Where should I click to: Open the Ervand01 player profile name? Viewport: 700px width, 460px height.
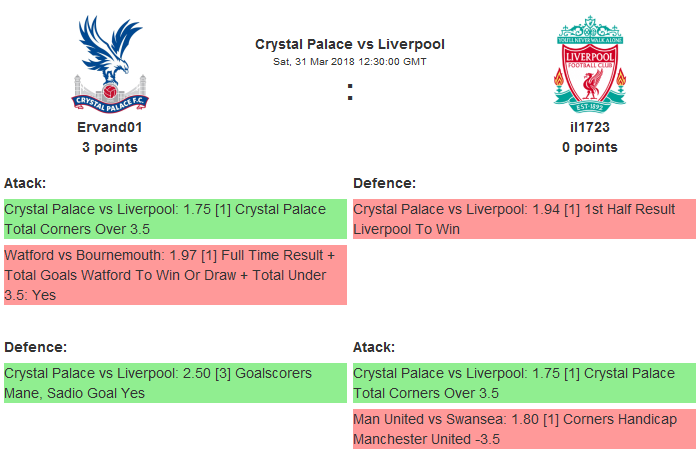click(109, 128)
